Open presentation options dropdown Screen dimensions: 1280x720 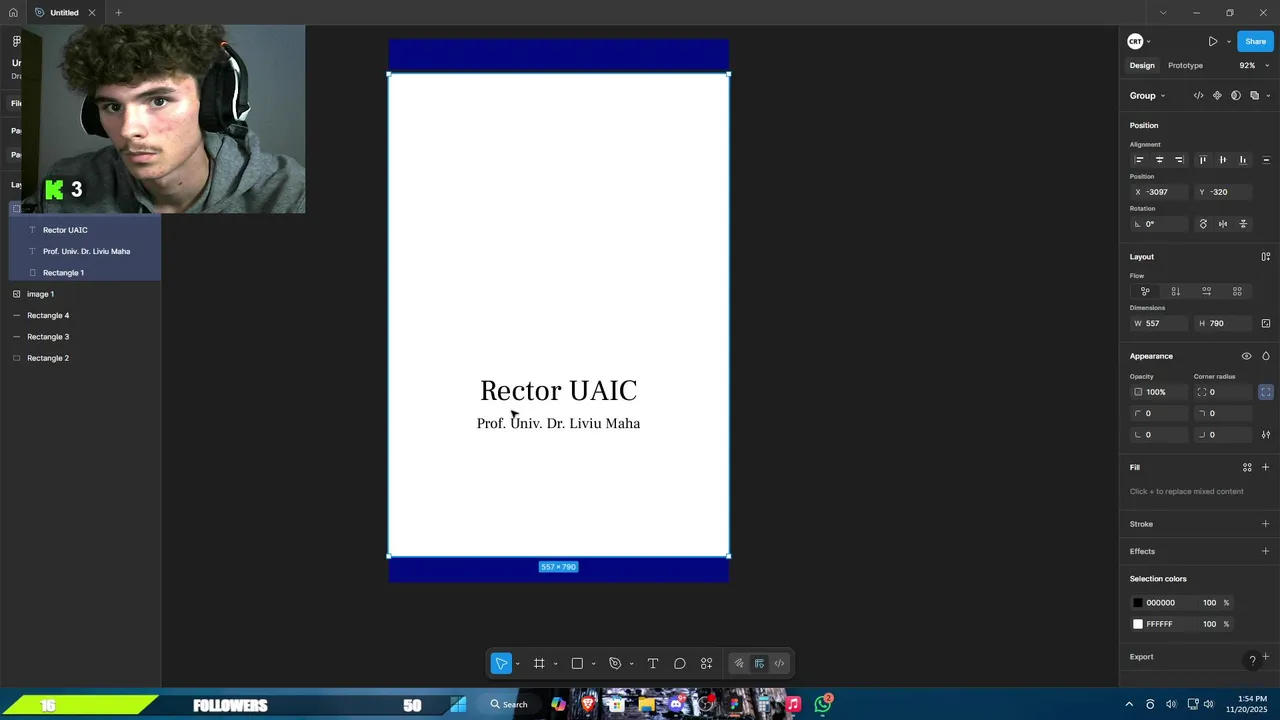1228,41
